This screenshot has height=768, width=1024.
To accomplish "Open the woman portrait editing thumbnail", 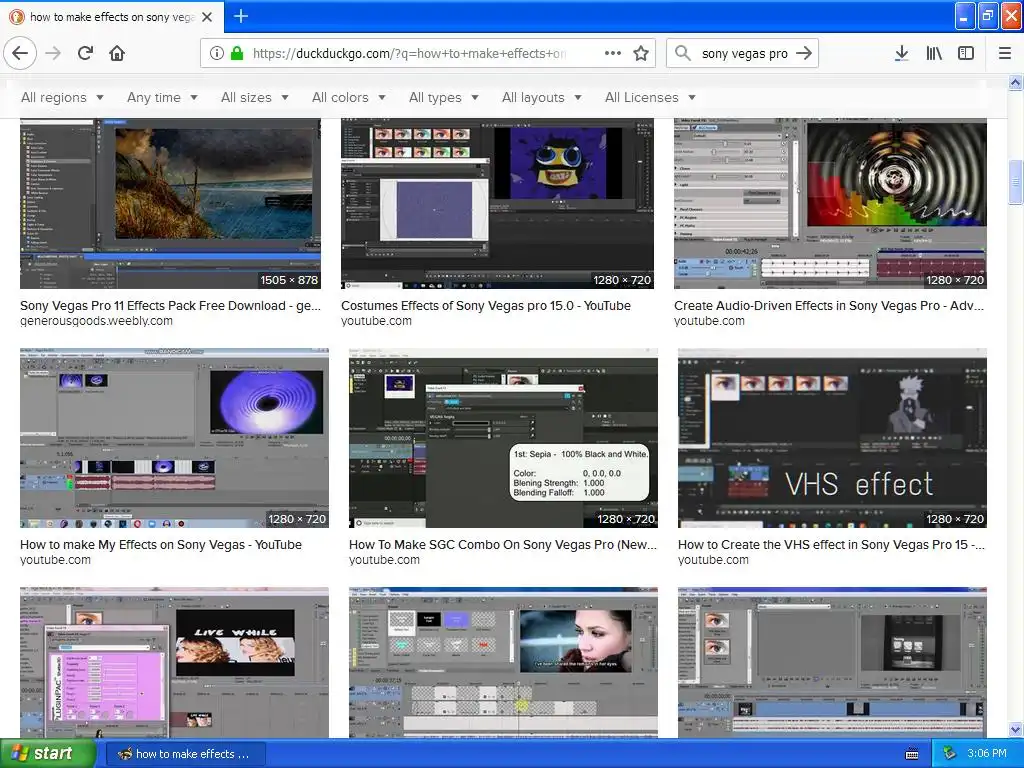I will coord(503,662).
